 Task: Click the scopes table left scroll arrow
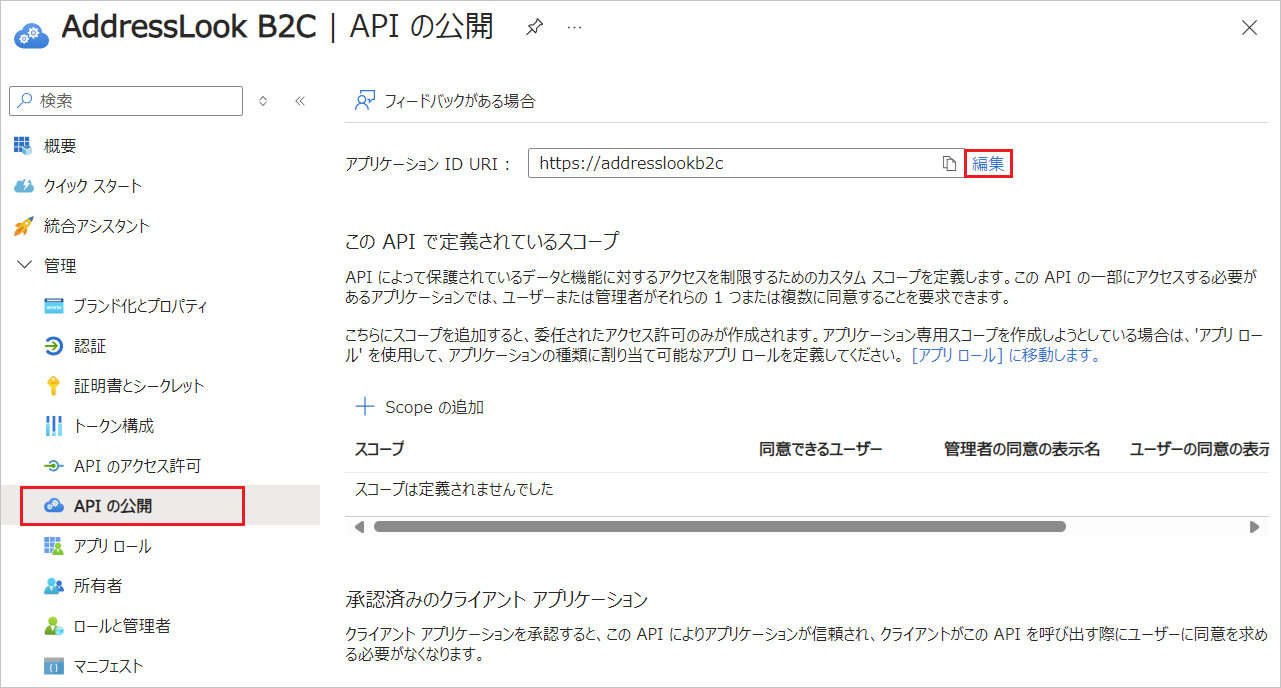point(359,526)
